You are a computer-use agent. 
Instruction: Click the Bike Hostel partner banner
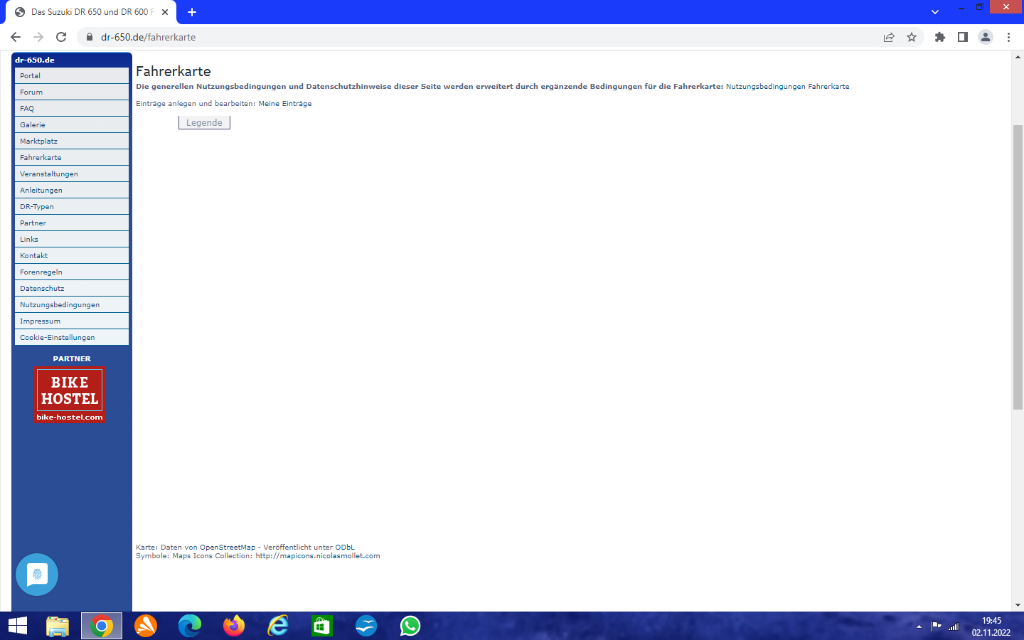coord(69,395)
